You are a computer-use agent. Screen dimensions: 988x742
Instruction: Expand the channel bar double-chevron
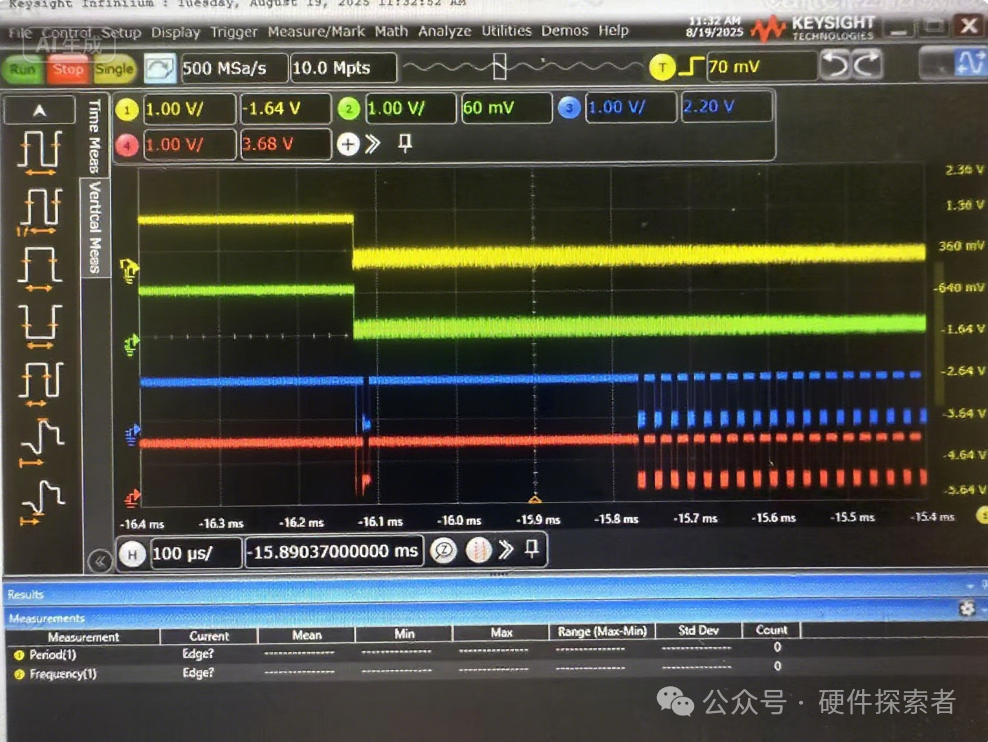pyautogui.click(x=373, y=144)
